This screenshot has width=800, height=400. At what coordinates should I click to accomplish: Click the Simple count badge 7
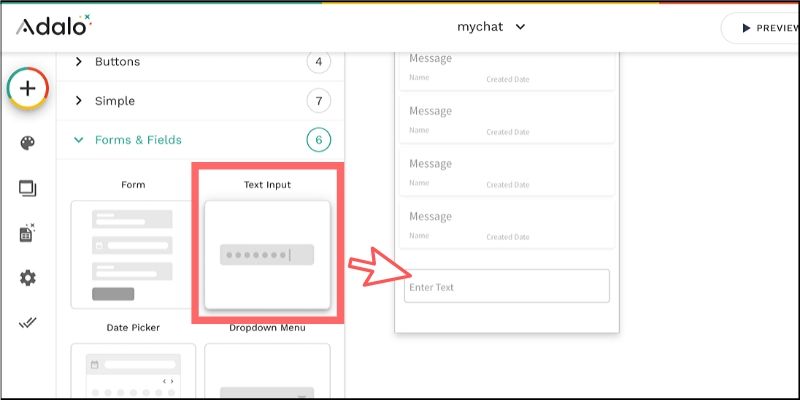(x=319, y=101)
